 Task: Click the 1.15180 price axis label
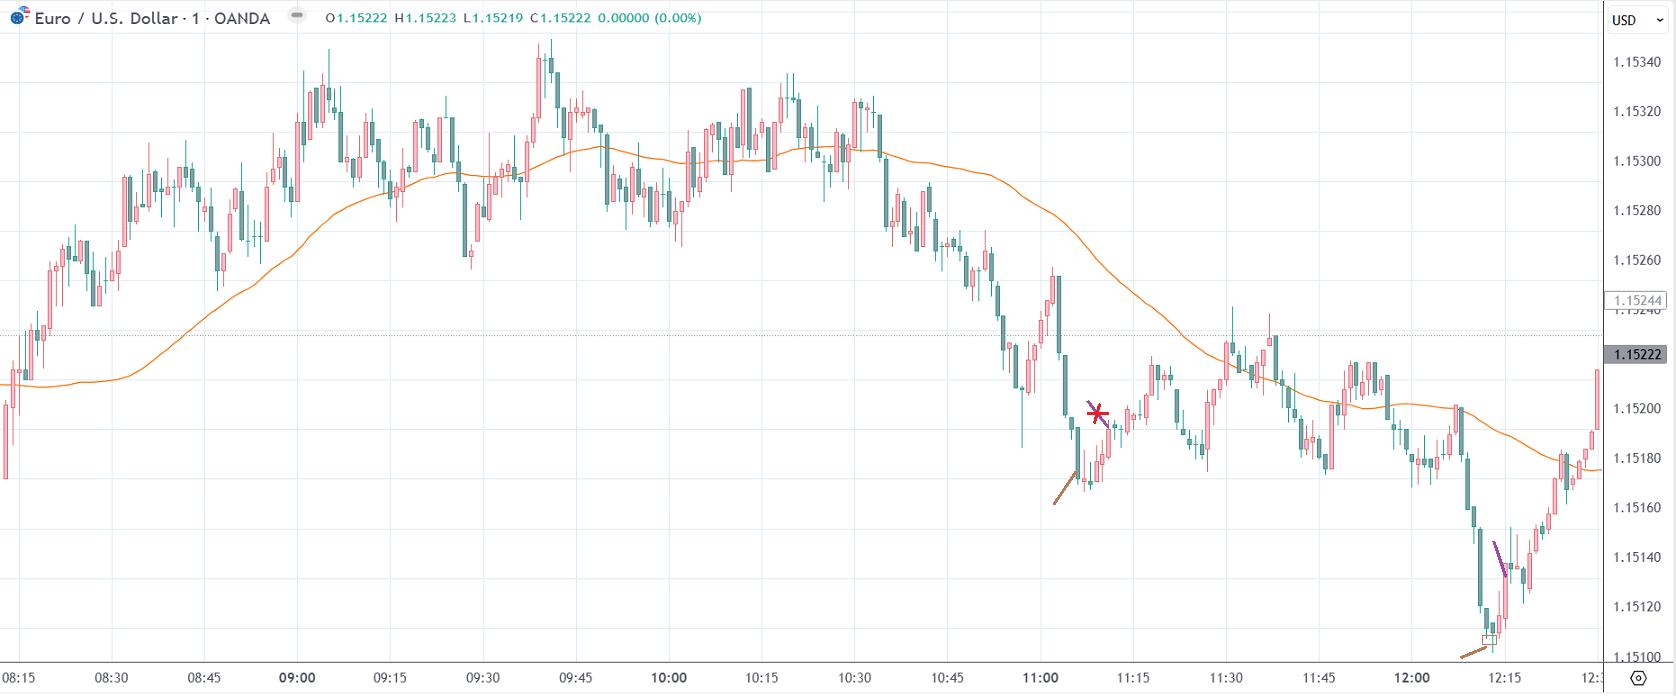pos(1637,458)
